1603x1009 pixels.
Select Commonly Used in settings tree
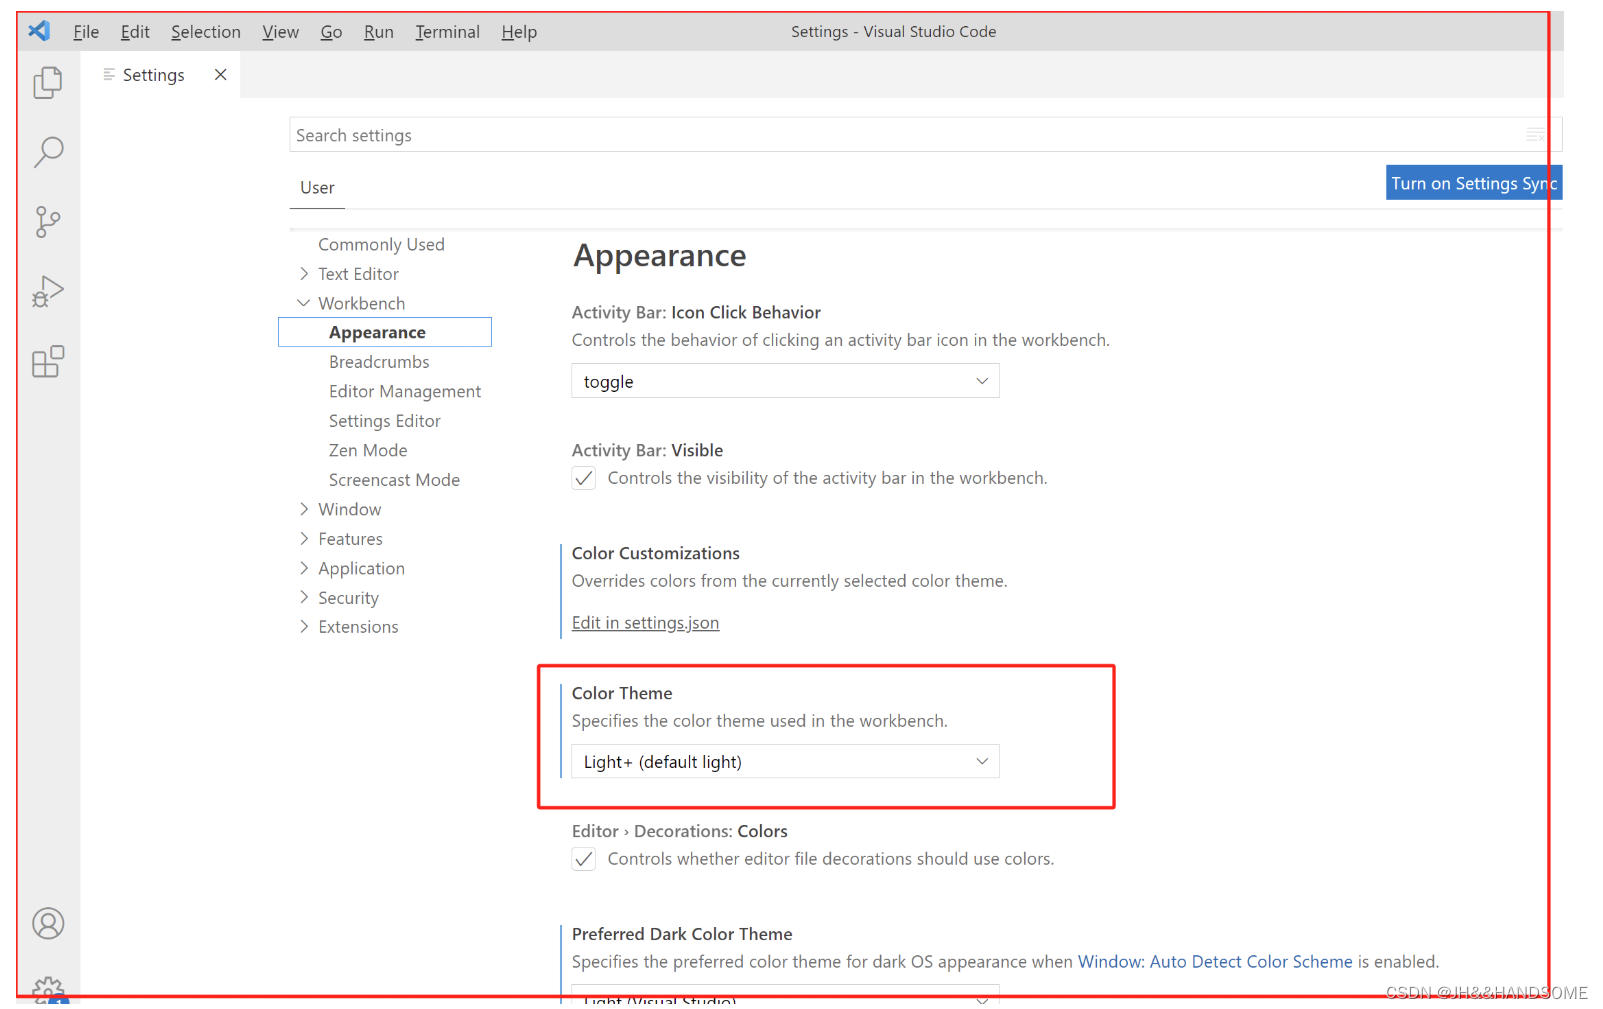click(x=381, y=245)
